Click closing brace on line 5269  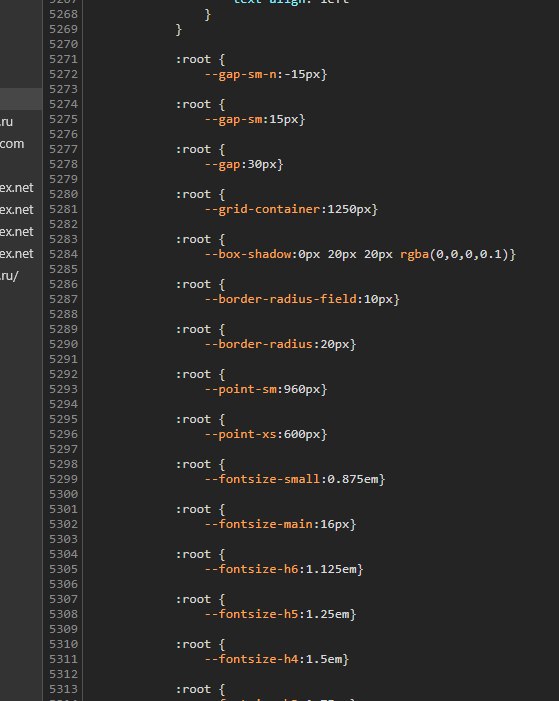[x=179, y=30]
